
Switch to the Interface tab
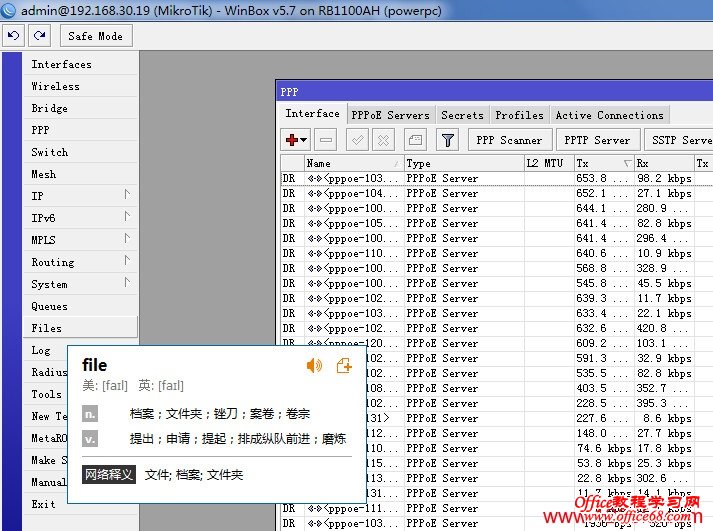tap(313, 114)
